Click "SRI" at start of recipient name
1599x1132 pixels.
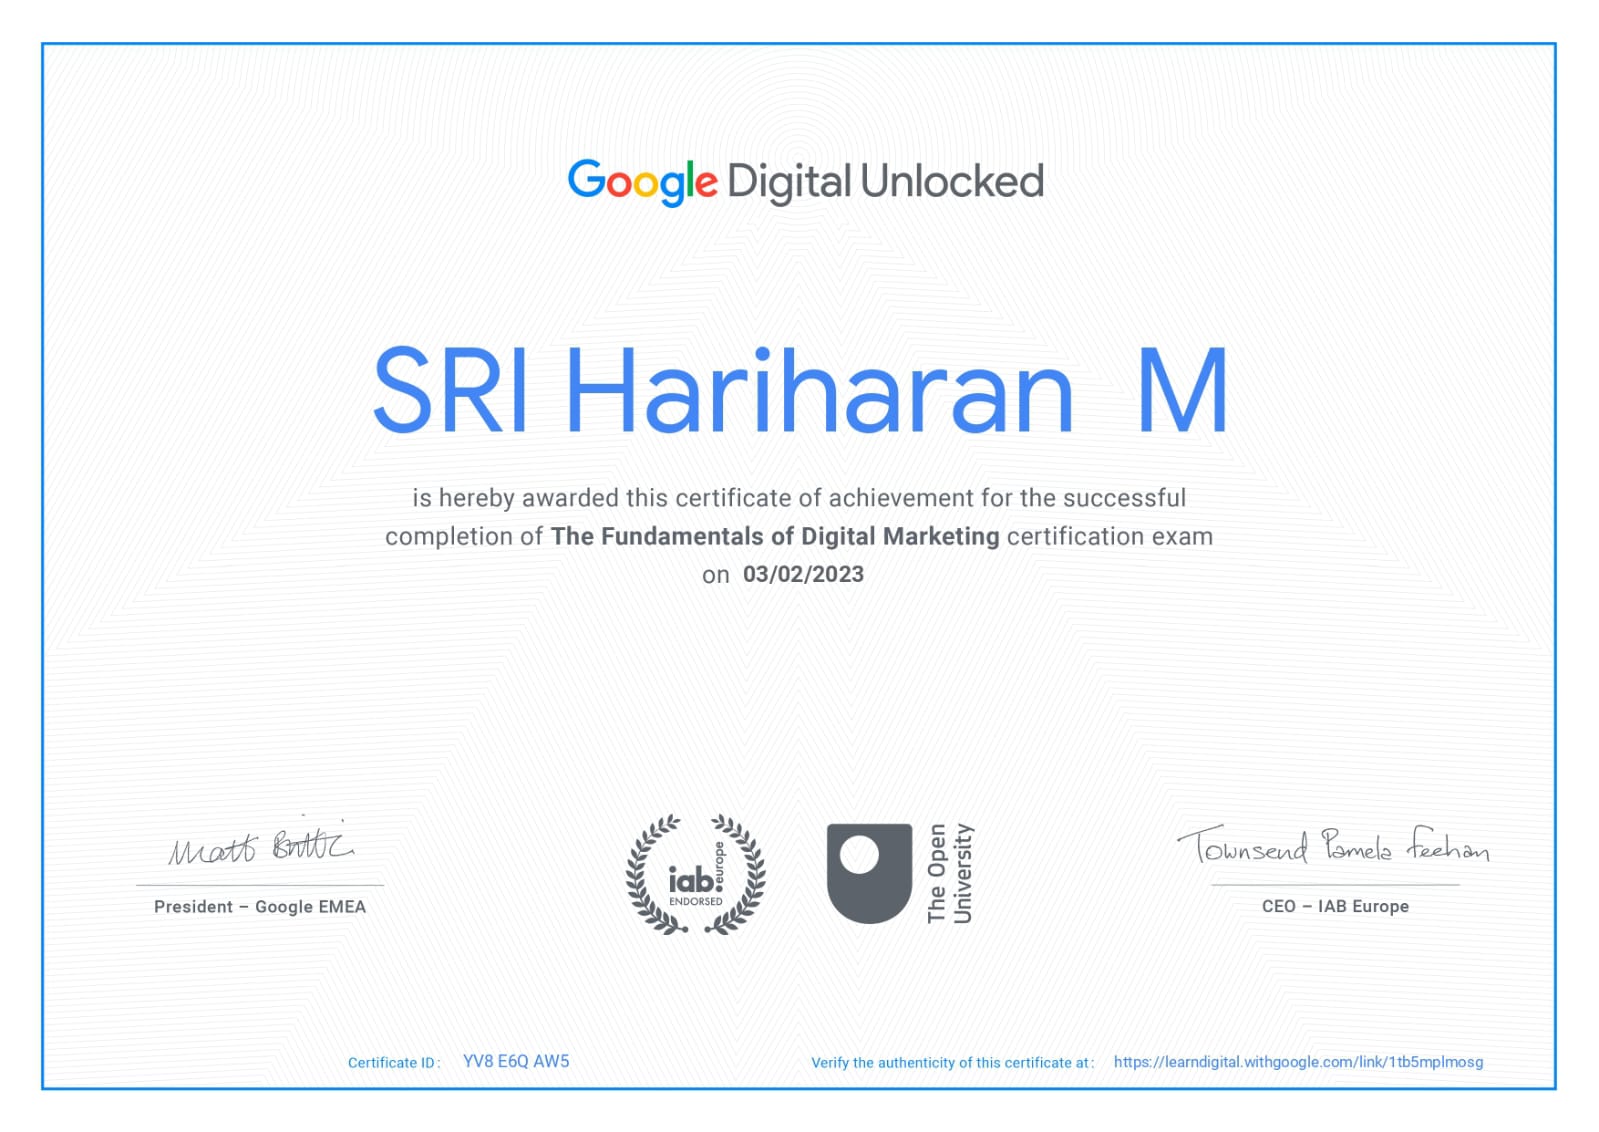point(450,391)
